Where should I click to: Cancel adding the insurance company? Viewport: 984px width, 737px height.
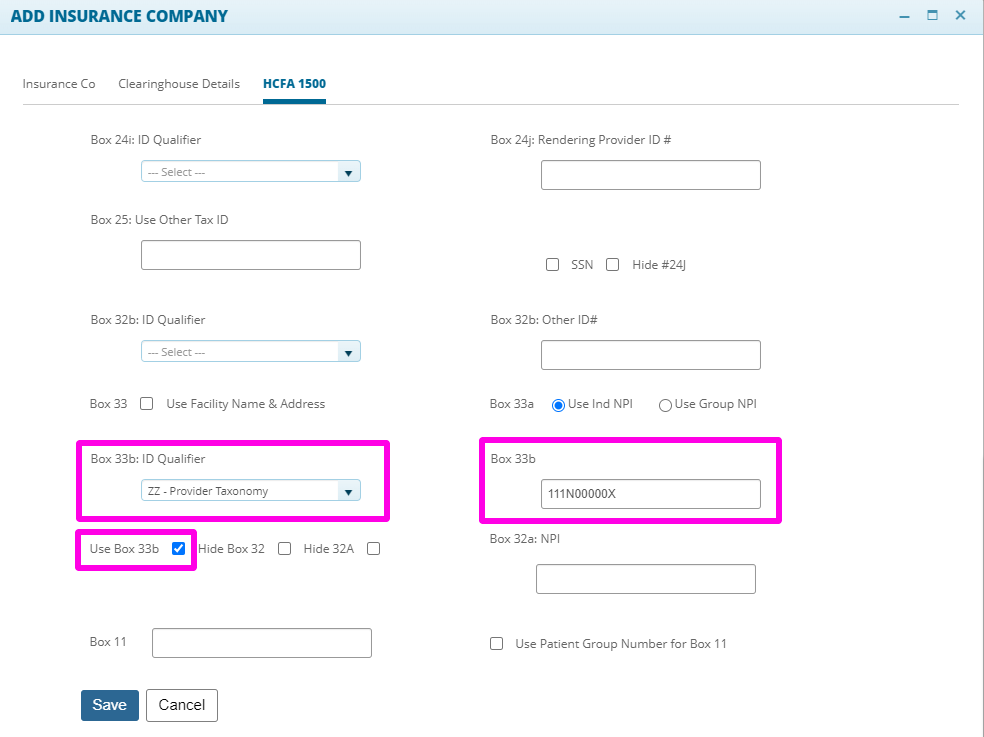(x=181, y=705)
